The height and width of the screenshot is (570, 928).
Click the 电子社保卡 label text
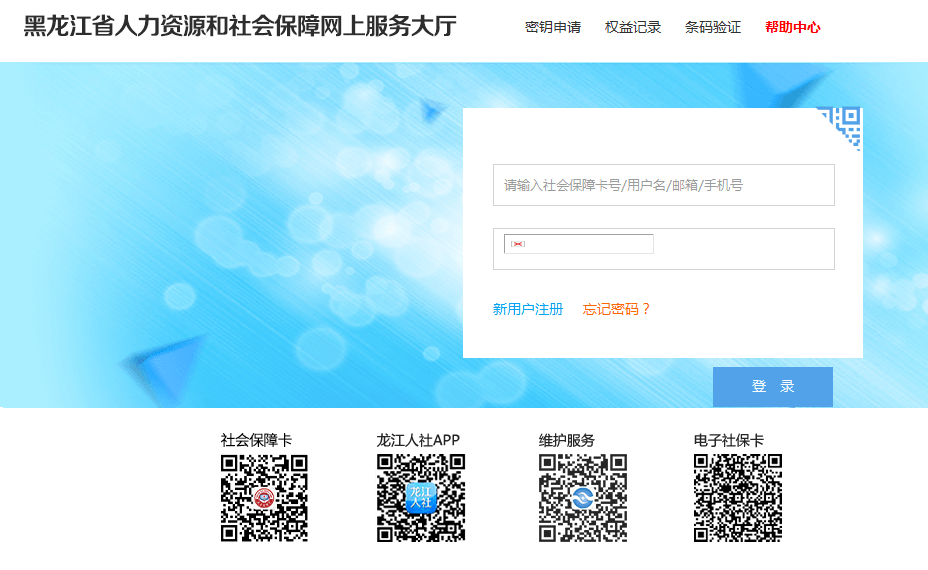tap(729, 440)
